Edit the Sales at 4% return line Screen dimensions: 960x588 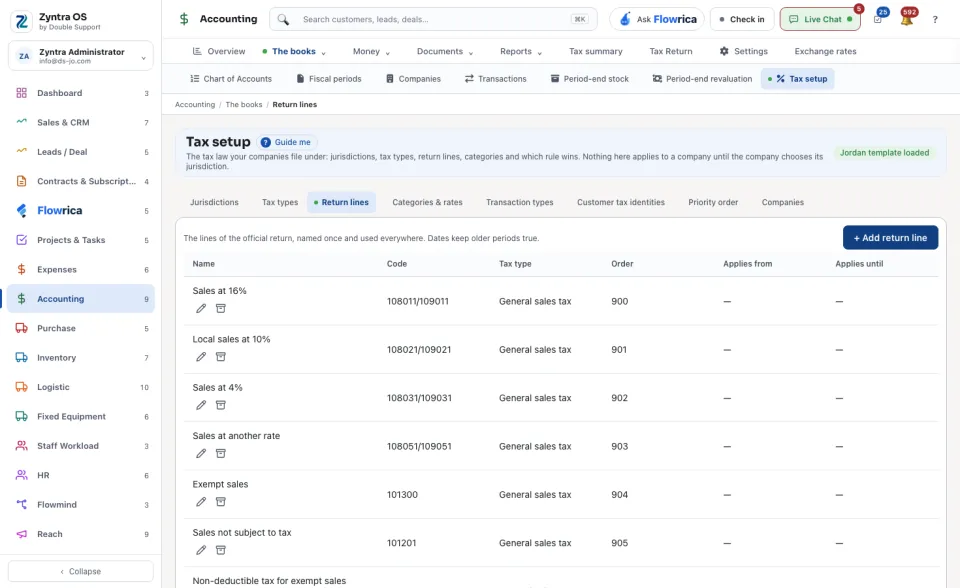(x=201, y=405)
